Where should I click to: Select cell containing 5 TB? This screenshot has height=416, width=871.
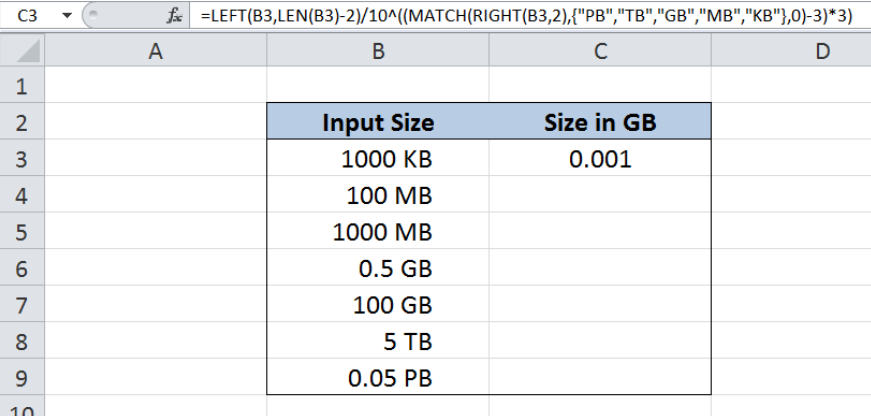(x=378, y=341)
